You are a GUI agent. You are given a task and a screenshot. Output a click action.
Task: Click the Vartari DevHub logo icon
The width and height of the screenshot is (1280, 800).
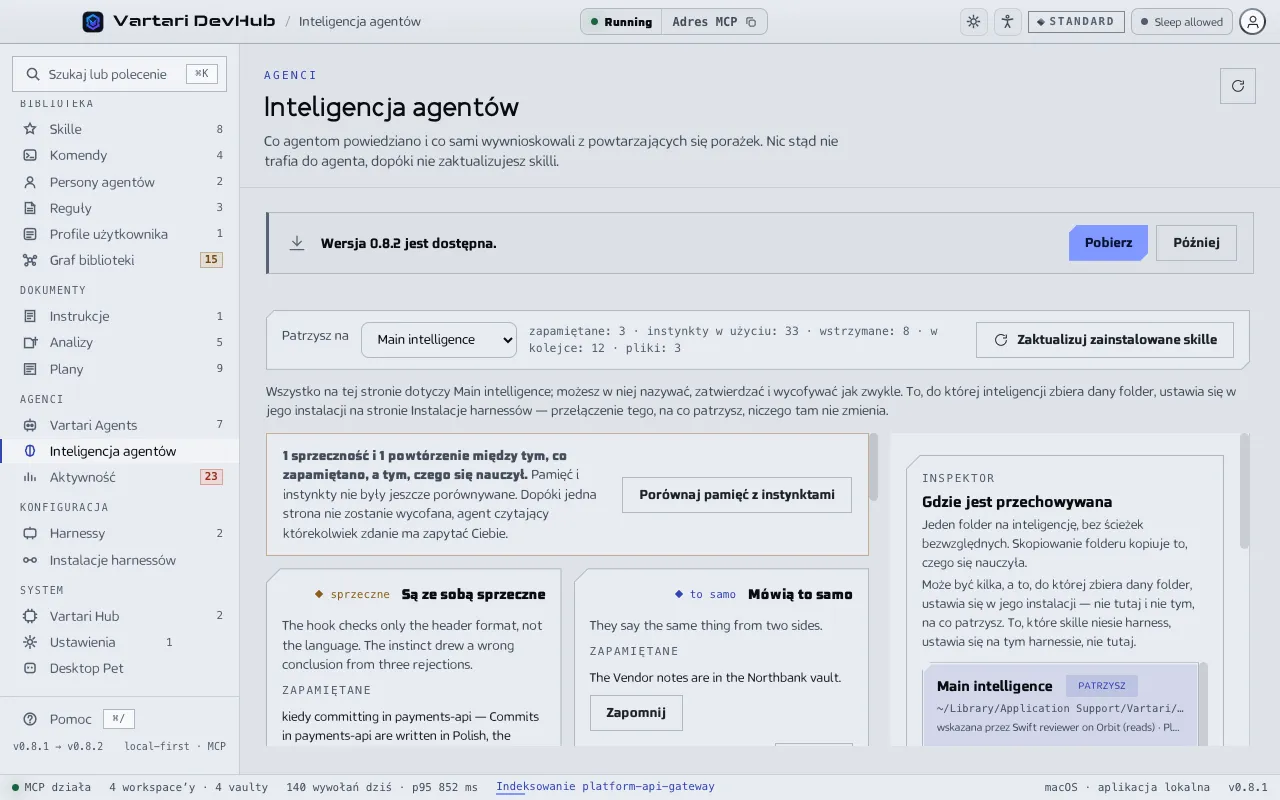click(93, 21)
